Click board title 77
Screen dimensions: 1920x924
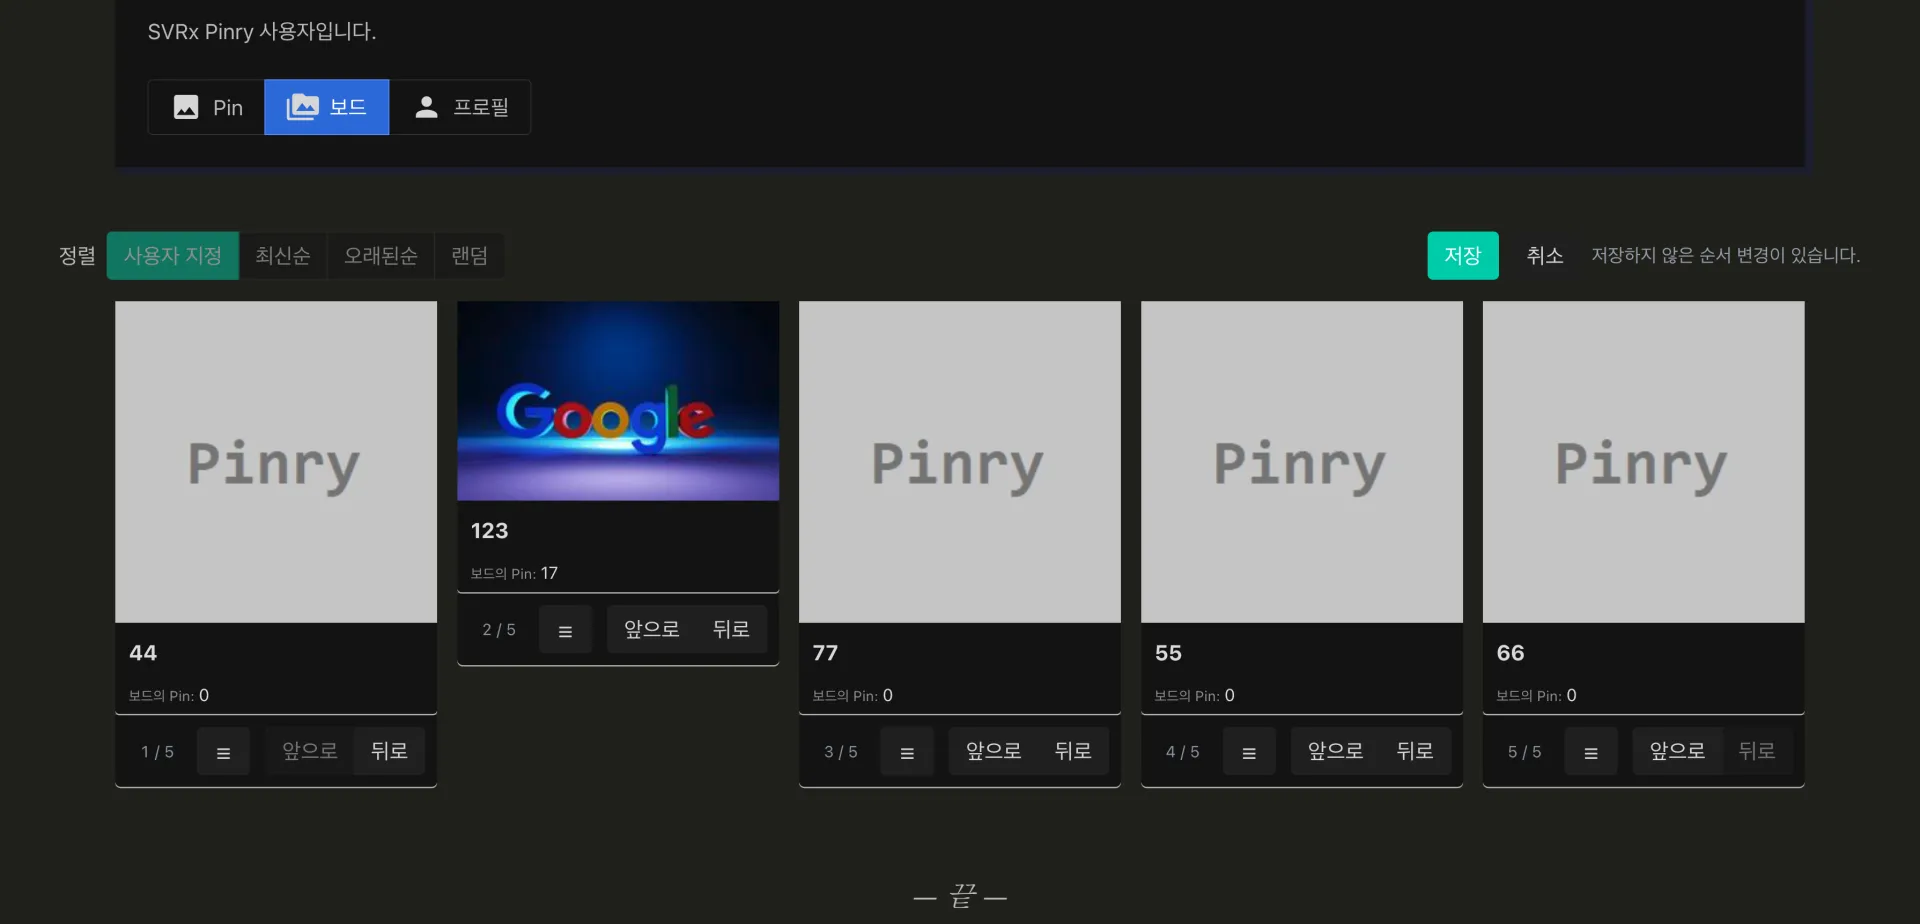point(825,653)
